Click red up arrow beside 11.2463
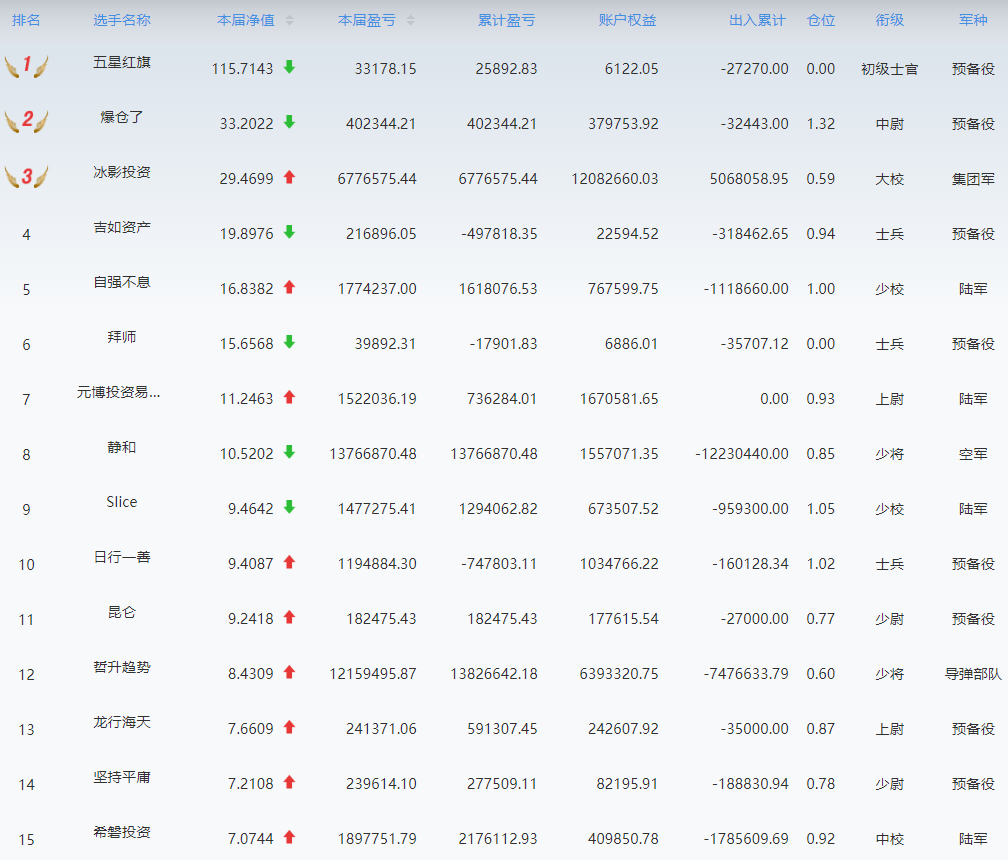This screenshot has height=860, width=1008. (289, 397)
